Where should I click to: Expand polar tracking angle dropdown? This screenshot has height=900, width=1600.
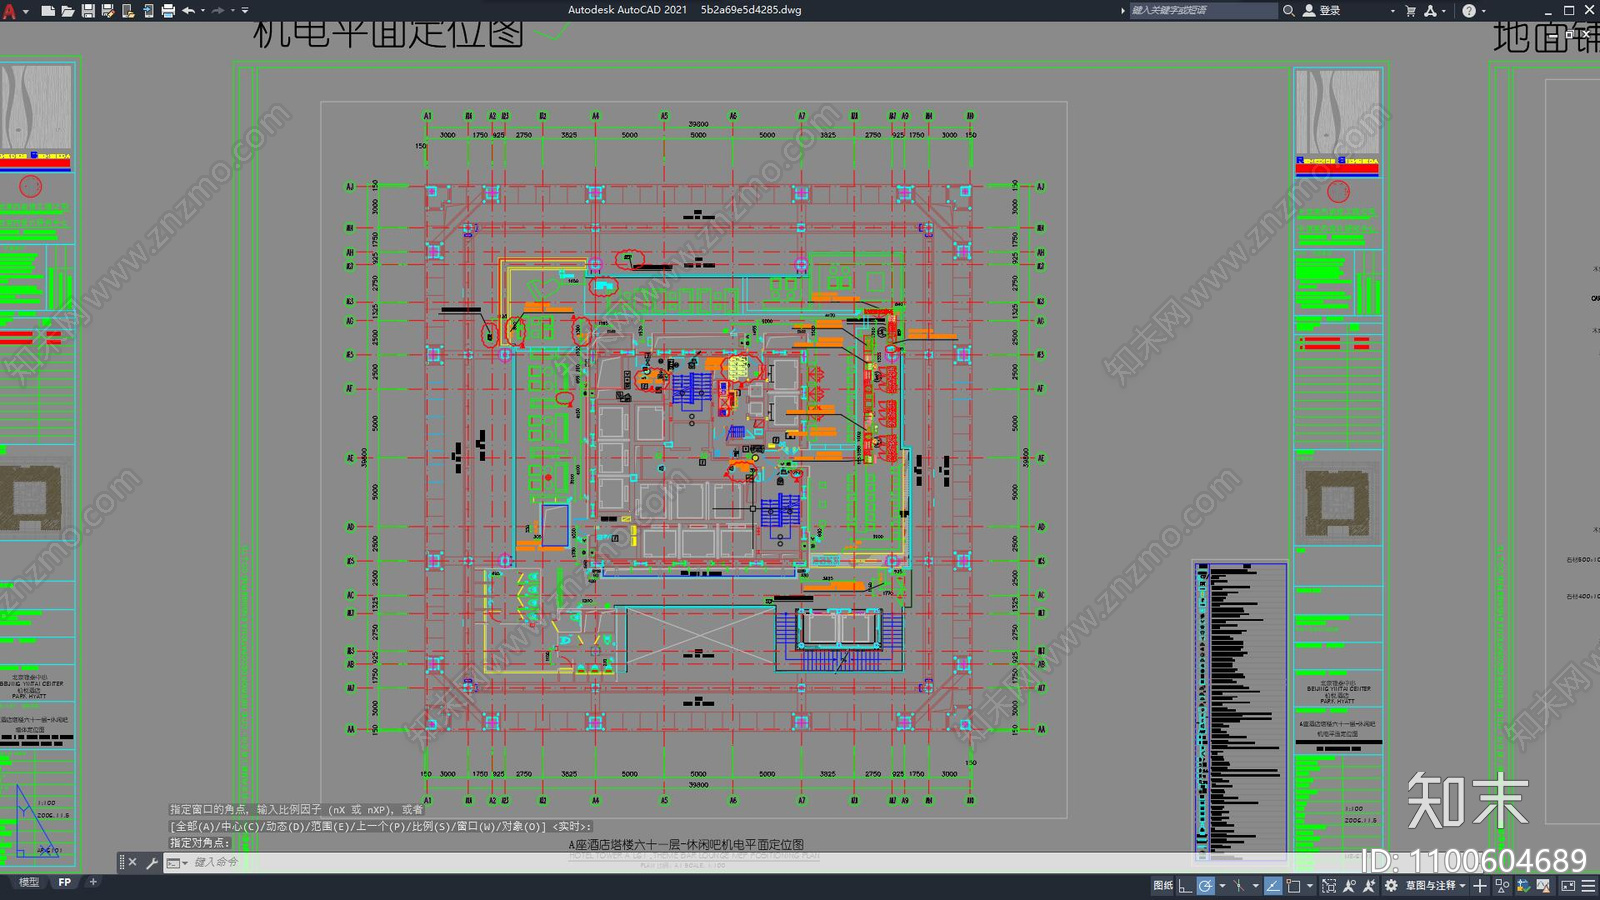click(1222, 885)
